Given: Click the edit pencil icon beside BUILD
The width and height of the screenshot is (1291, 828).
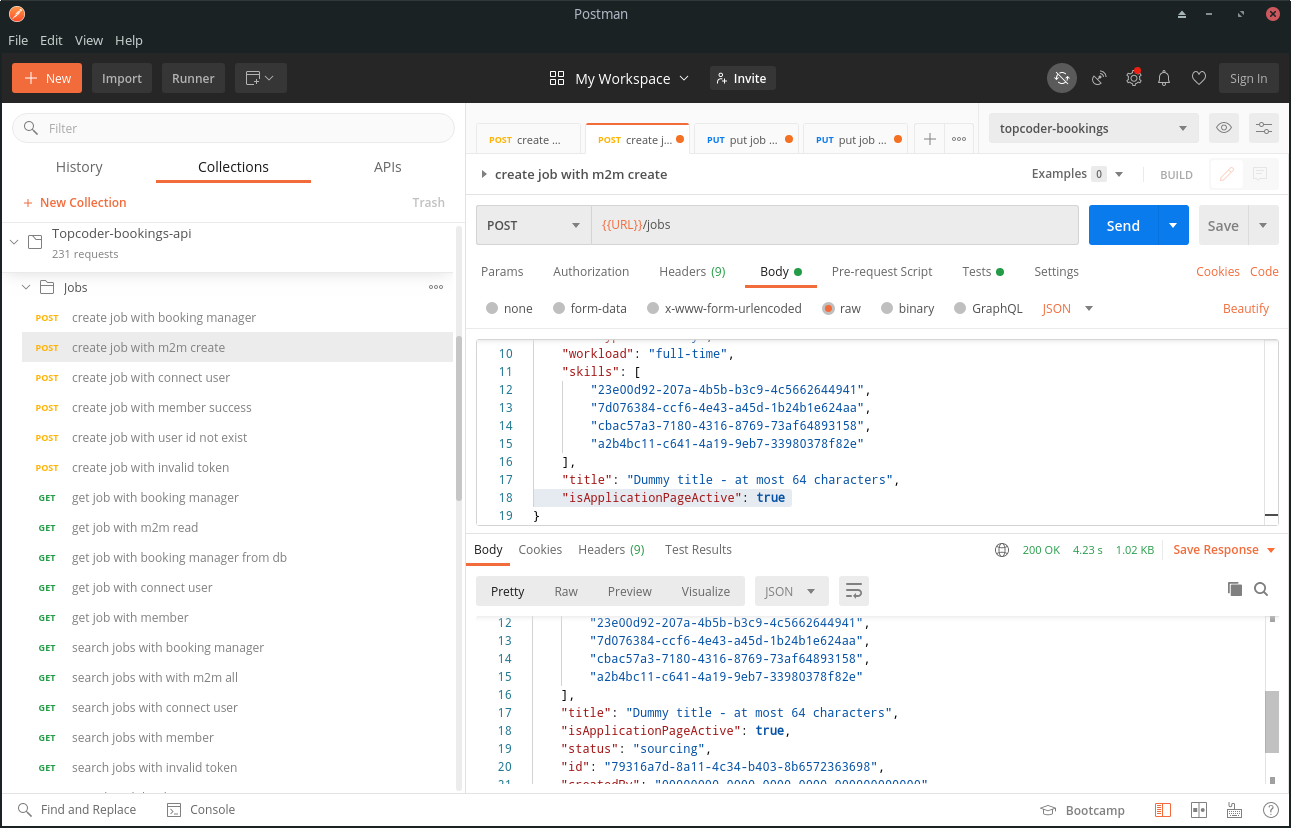Looking at the screenshot, I should 1226,174.
